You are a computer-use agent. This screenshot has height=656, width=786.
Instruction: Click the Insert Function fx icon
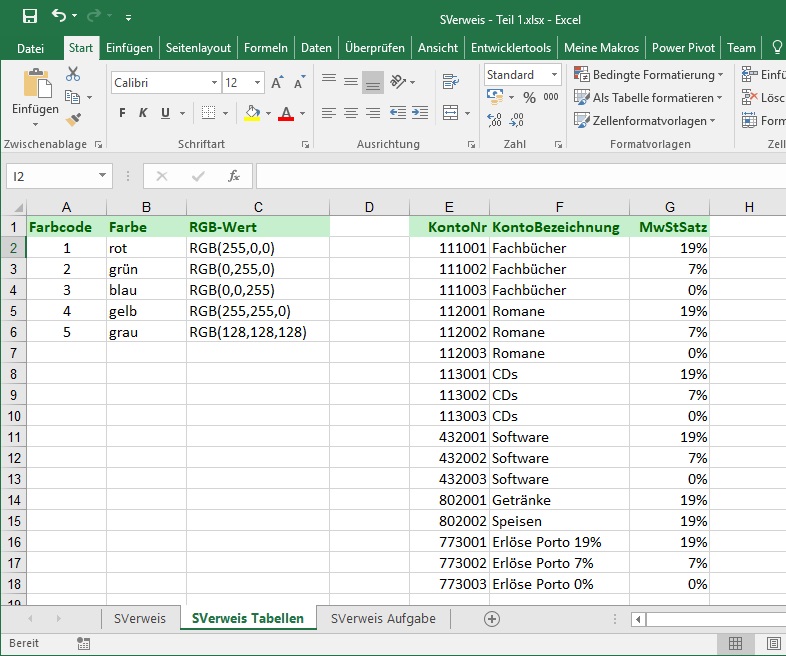pyautogui.click(x=234, y=176)
